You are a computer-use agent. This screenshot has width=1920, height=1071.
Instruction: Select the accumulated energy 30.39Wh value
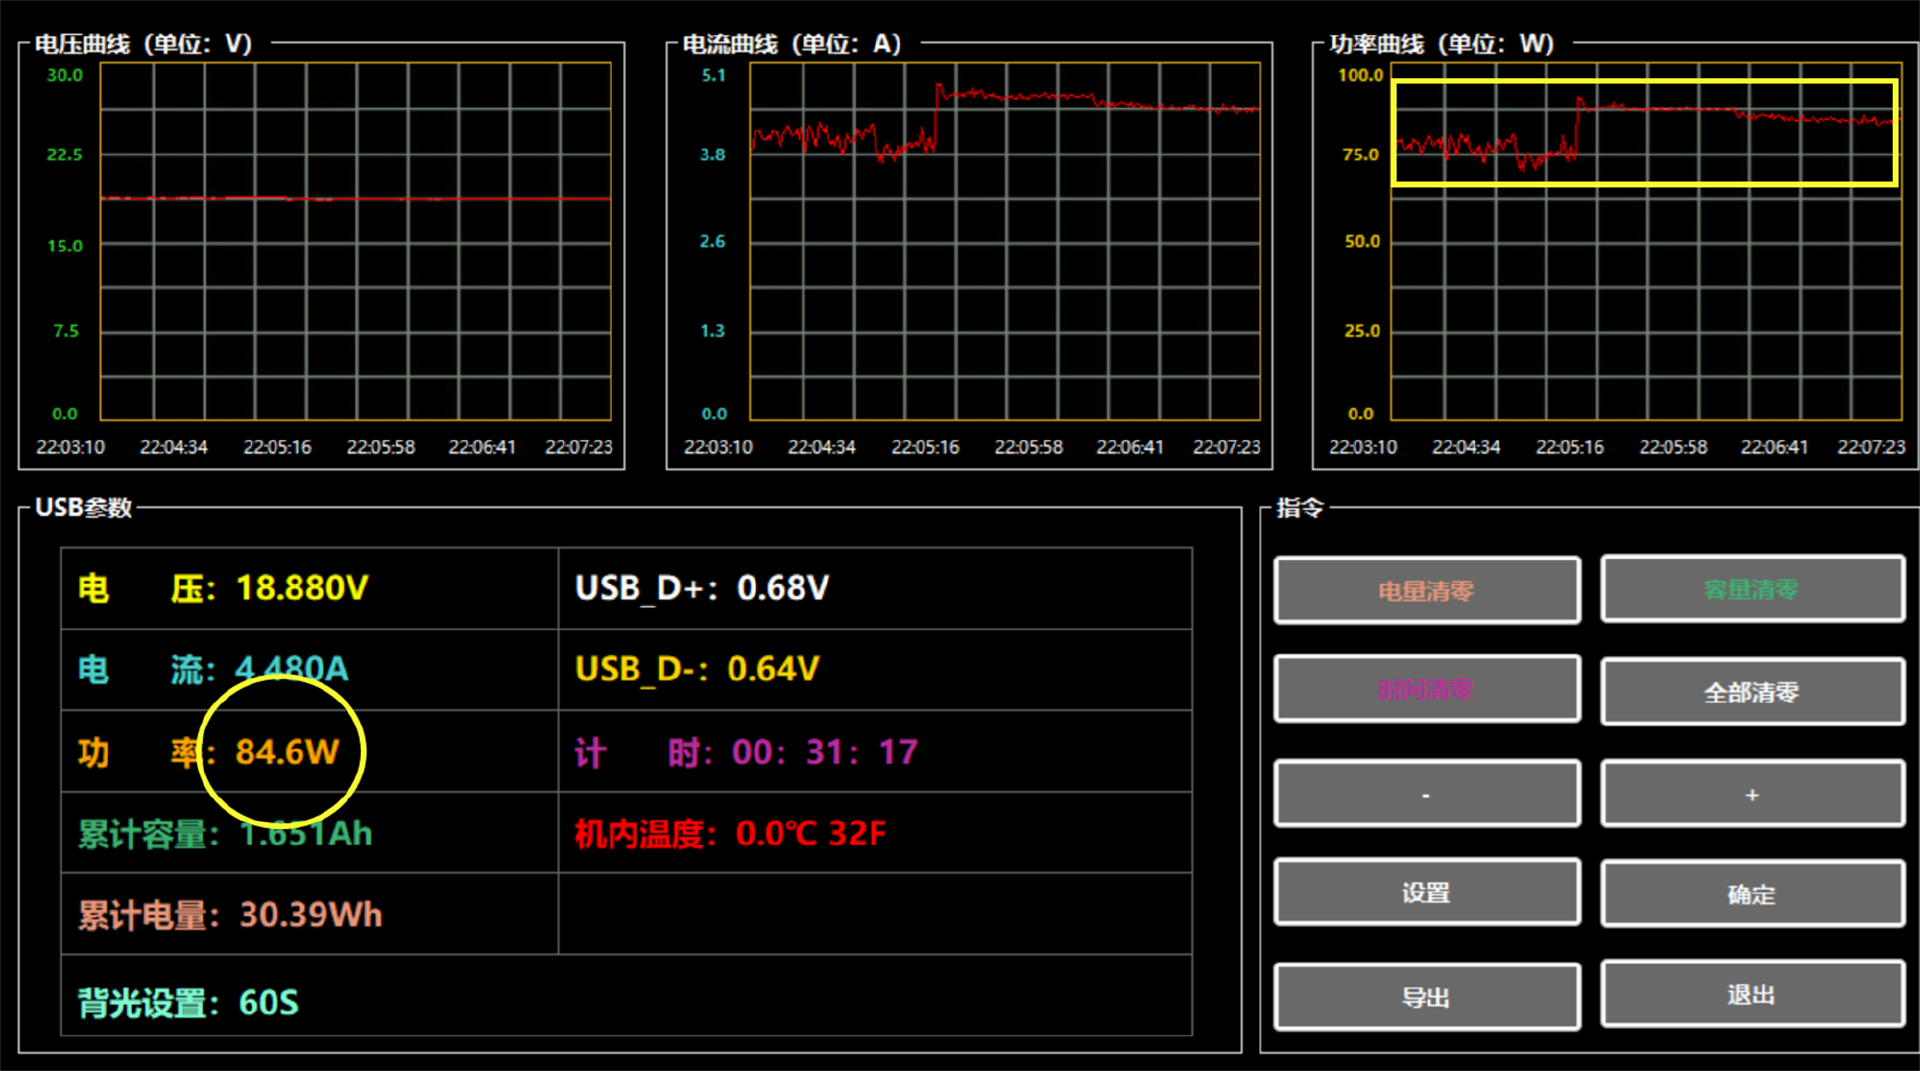click(x=311, y=915)
